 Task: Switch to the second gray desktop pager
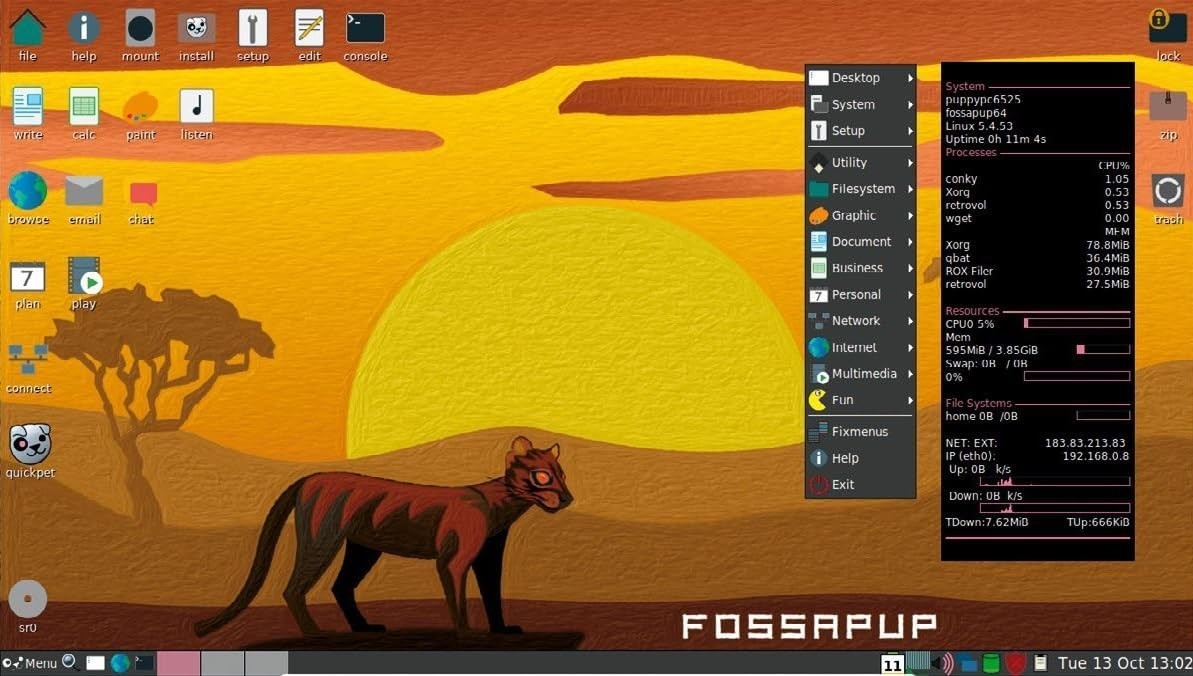pos(222,663)
